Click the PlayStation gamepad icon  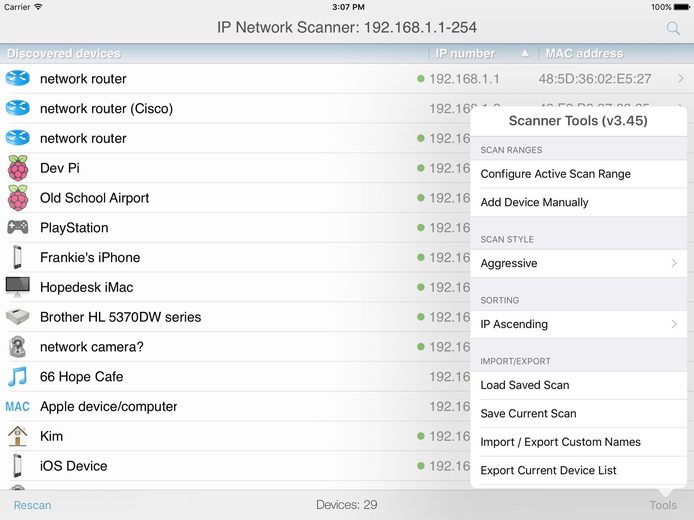[x=18, y=227]
